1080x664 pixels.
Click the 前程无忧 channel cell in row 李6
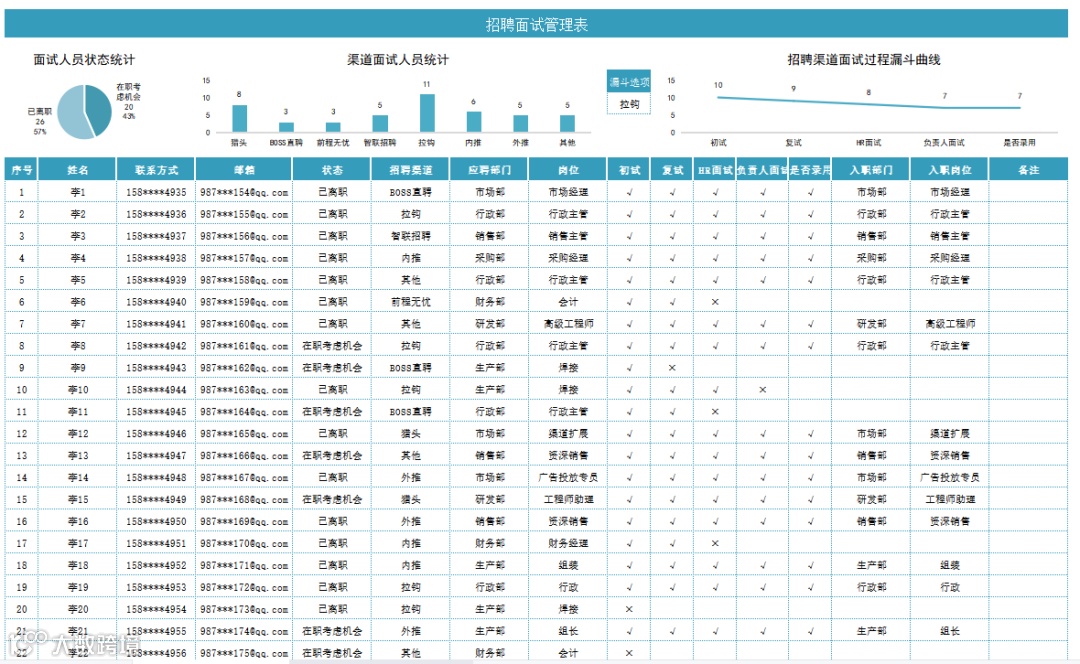point(411,302)
